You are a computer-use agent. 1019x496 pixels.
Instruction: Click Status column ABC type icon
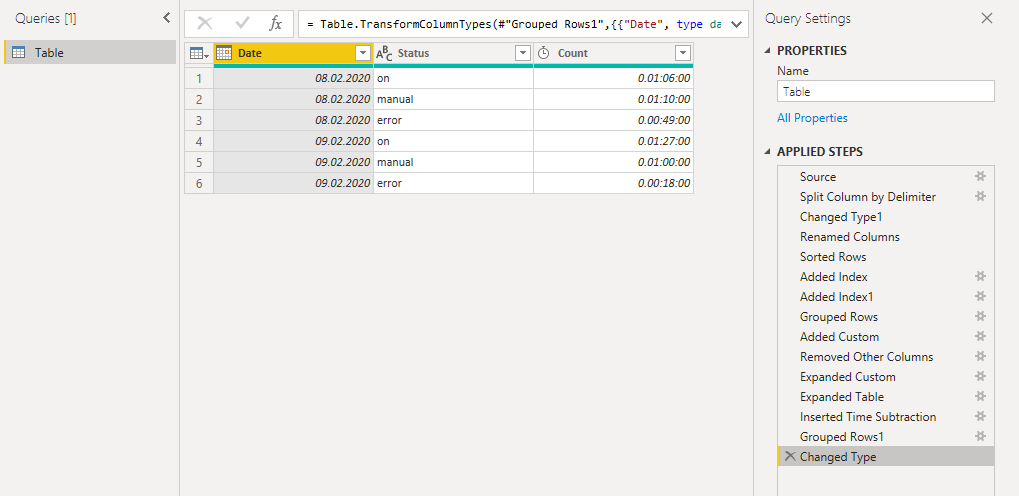[384, 53]
